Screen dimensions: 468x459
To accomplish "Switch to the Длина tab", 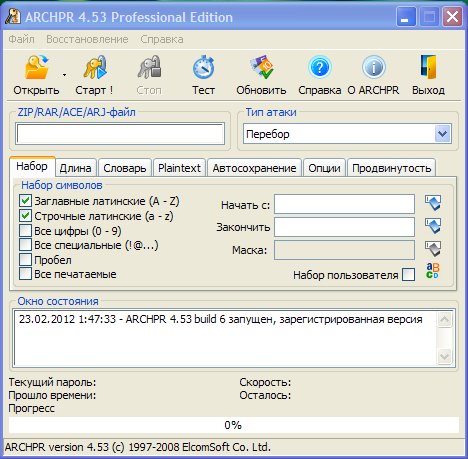I will (76, 168).
